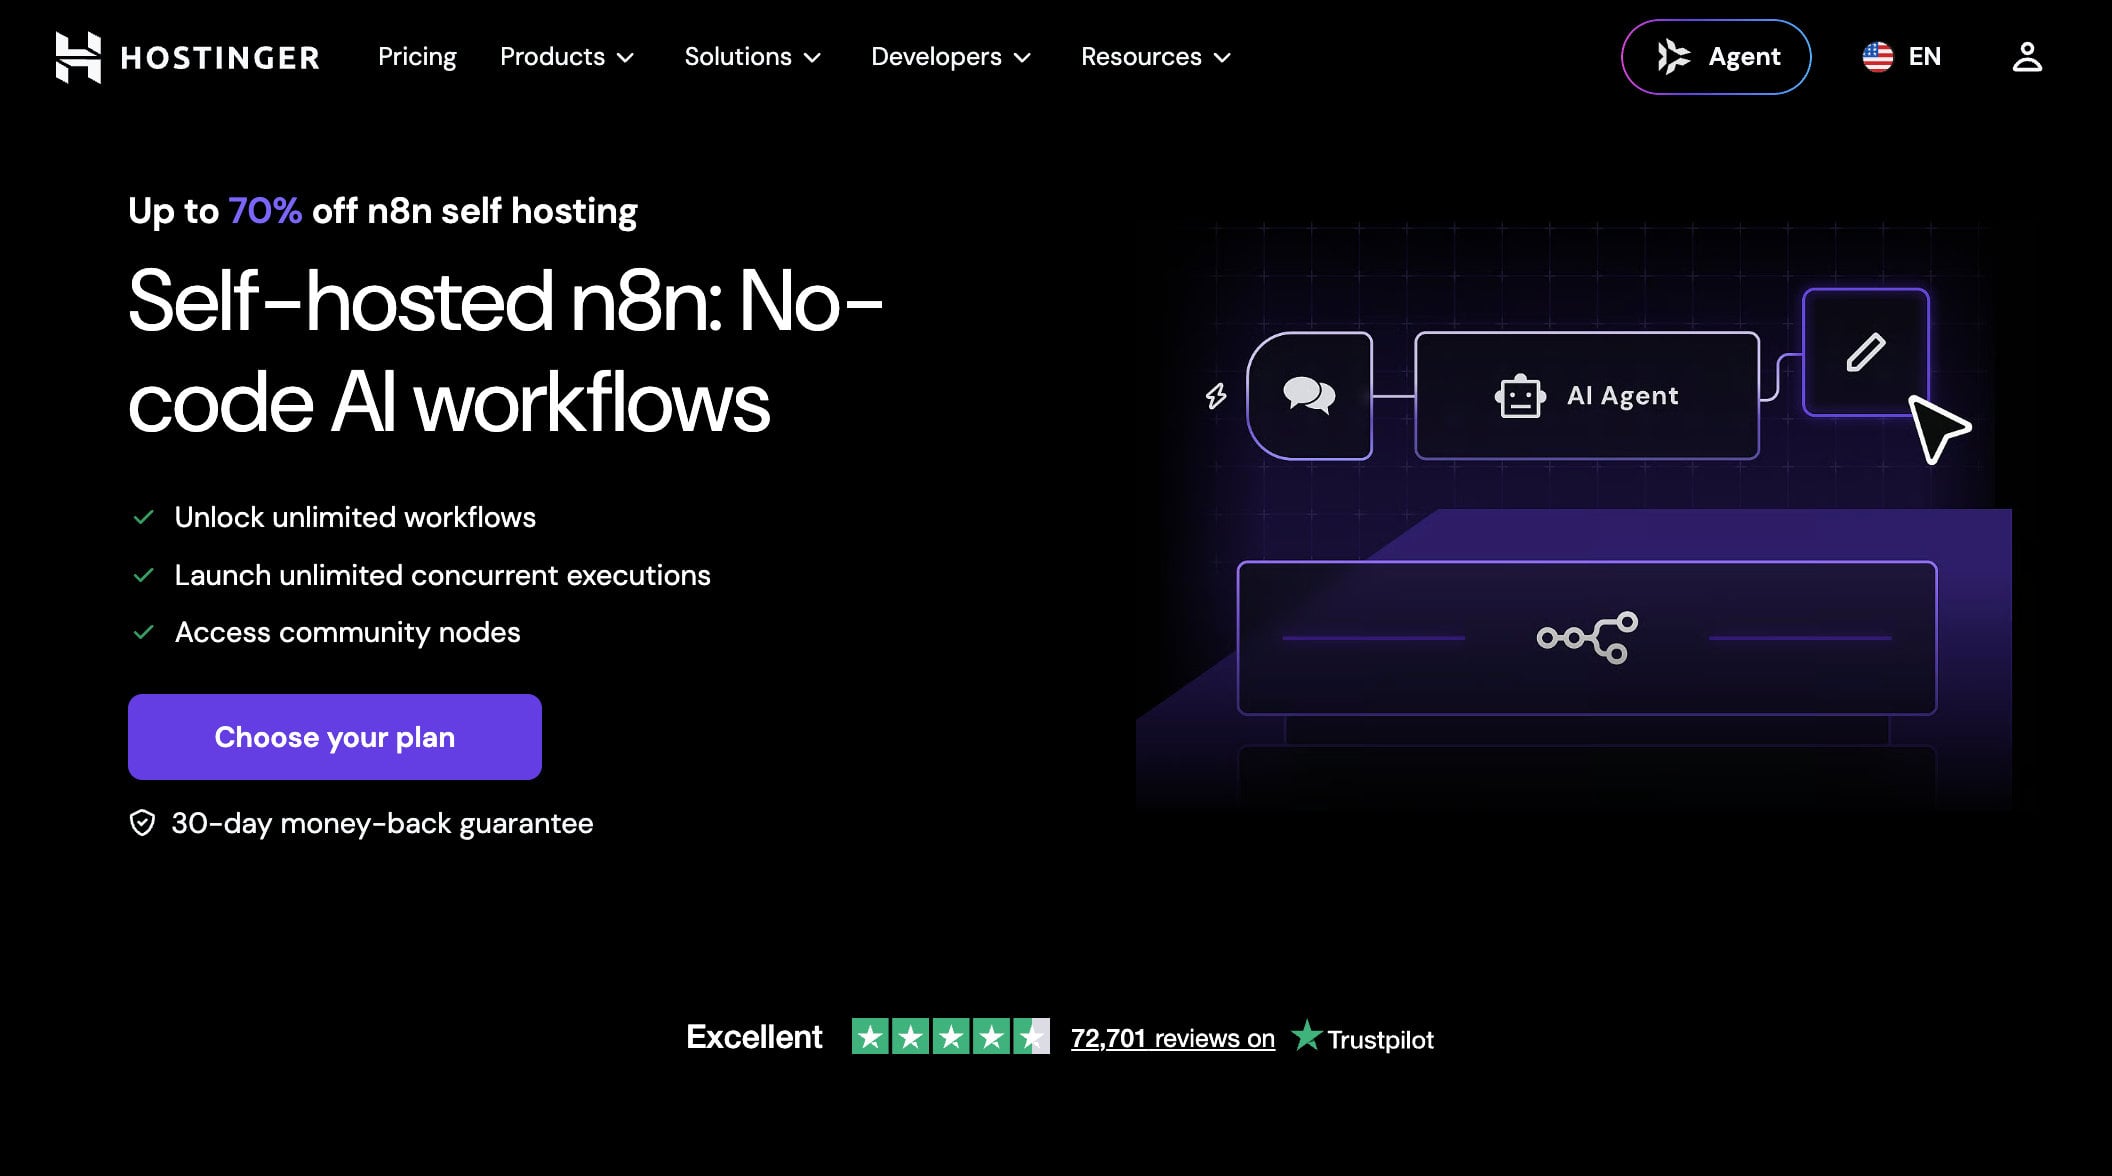Click the shield guarantee icon
Viewport: 2112px width, 1176px height.
click(x=142, y=823)
